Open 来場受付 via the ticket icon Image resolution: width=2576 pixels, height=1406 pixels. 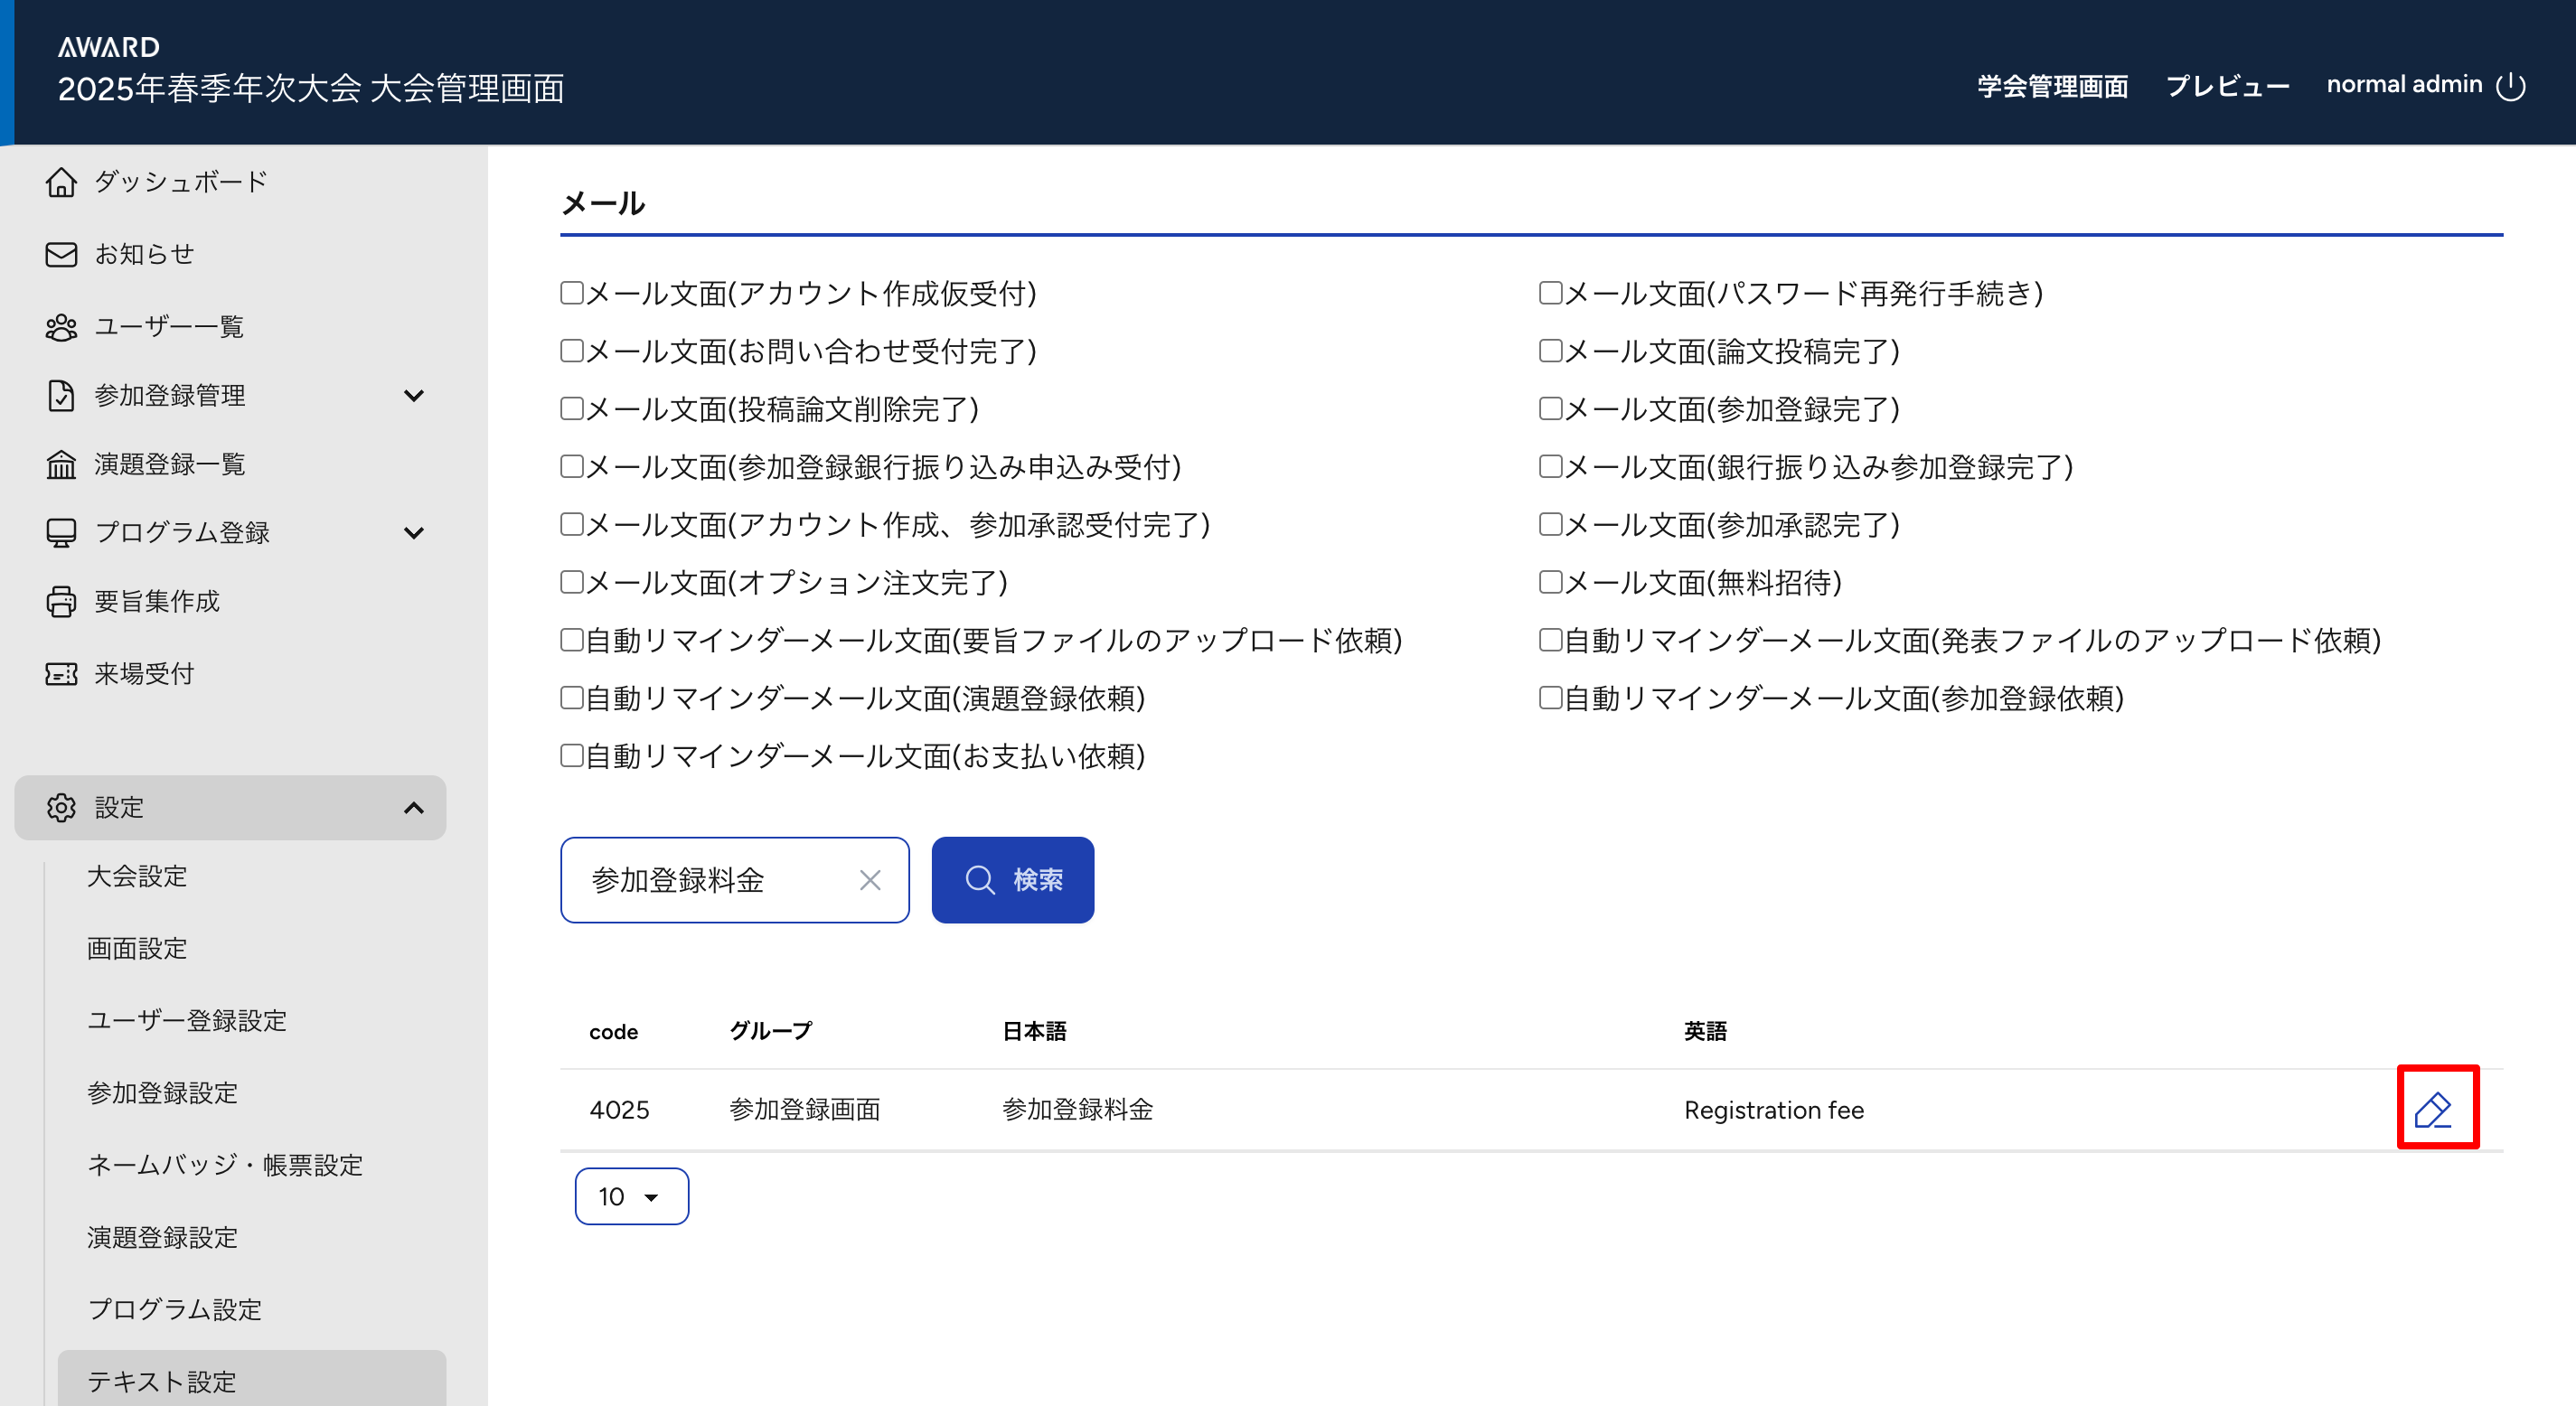click(x=61, y=674)
